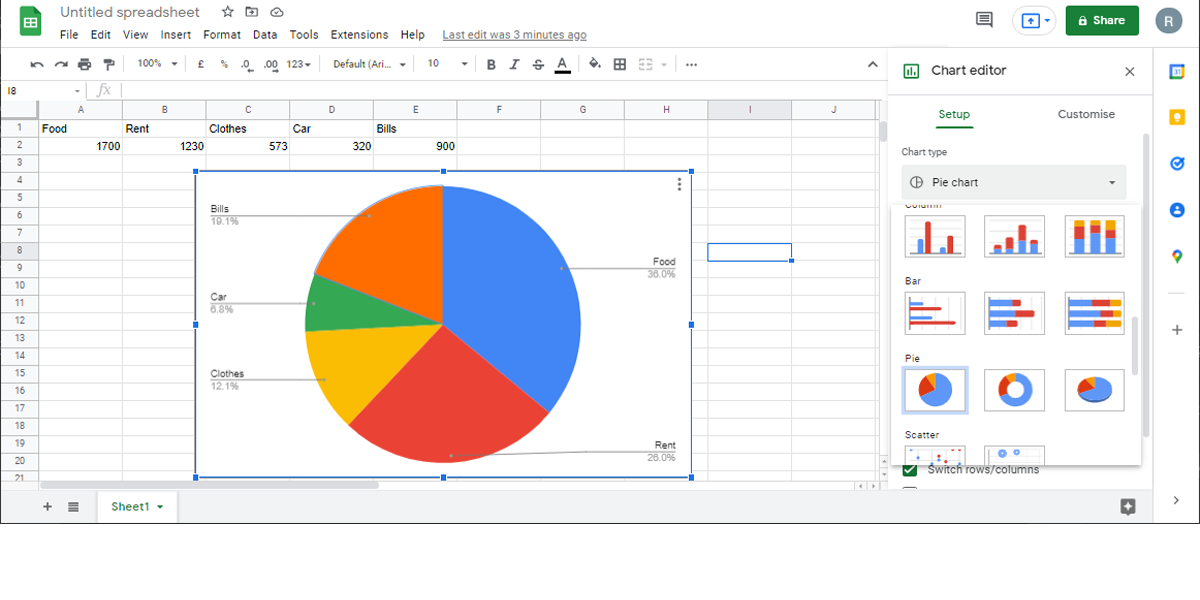
Task: Open the zoom 100% dropdown
Action: click(x=157, y=64)
